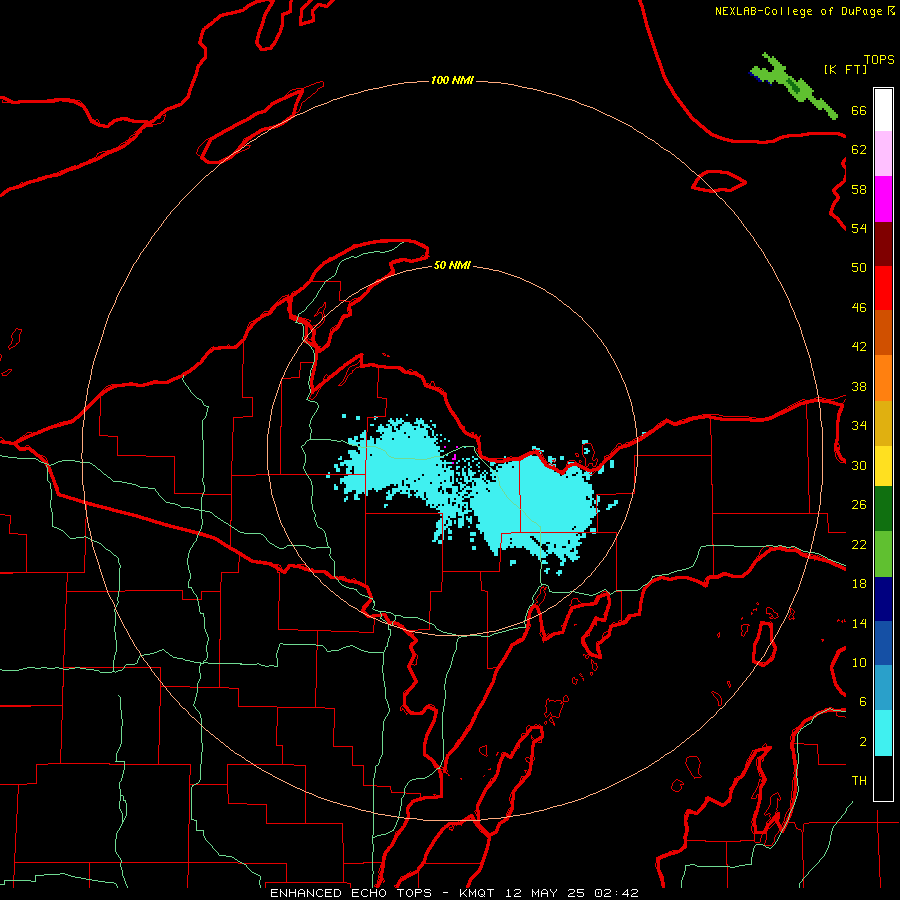The width and height of the screenshot is (900, 900).
Task: Click the bright red 46-50K ft legend swatch
Action: (883, 288)
